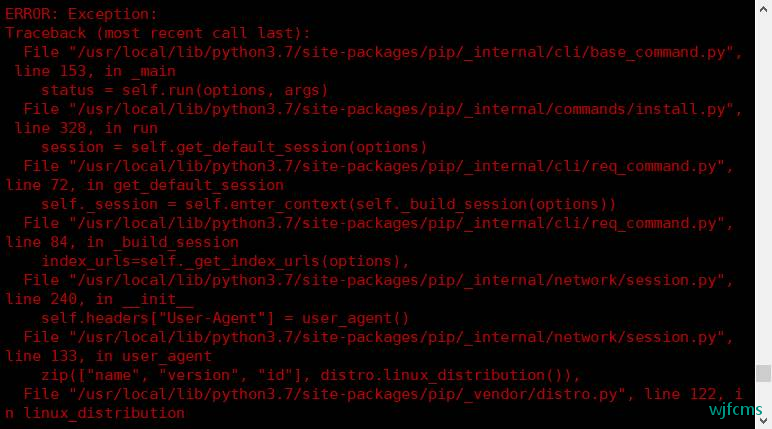Click the 'self.enter_context(self._build_session' code line
Viewport: 772px width, 429px height.
[328, 204]
